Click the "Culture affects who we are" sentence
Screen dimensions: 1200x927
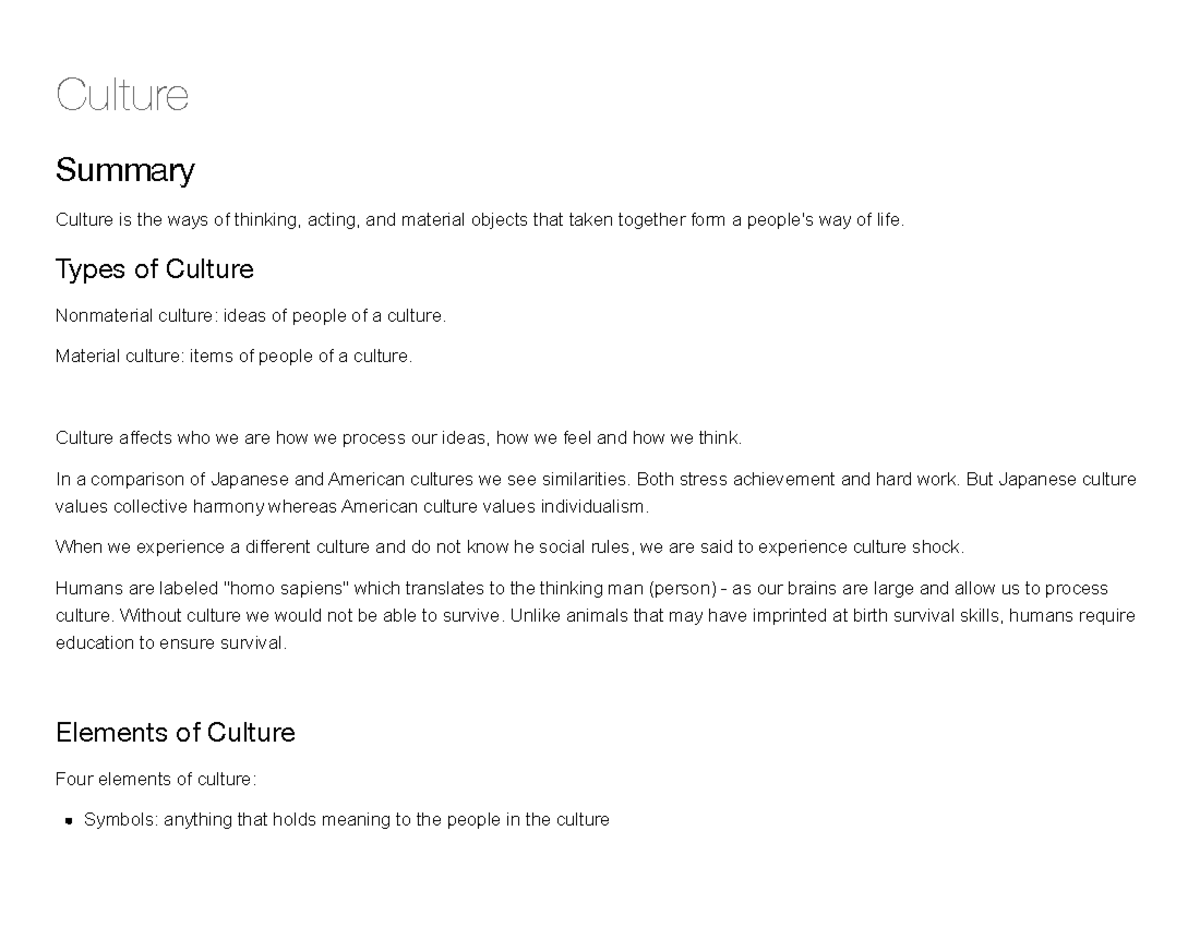[398, 438]
